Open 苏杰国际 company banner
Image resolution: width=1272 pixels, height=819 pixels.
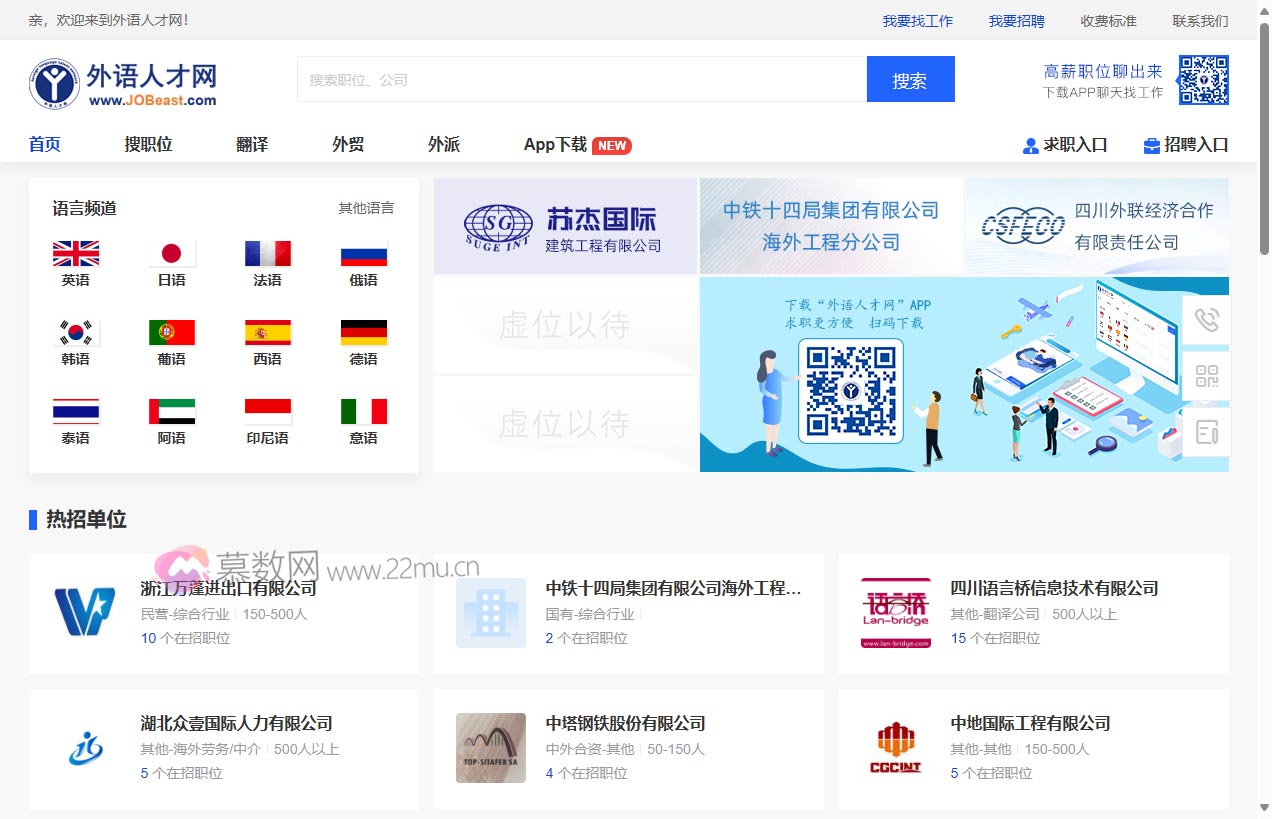tap(565, 227)
